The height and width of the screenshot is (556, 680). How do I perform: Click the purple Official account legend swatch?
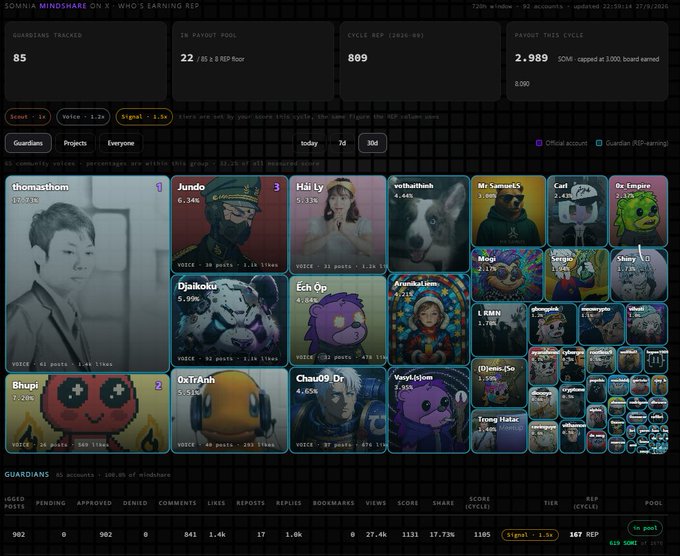(539, 143)
